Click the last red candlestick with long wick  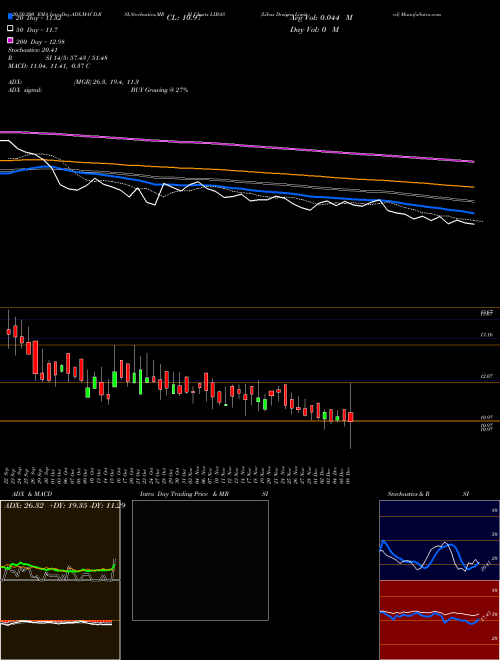coord(351,417)
